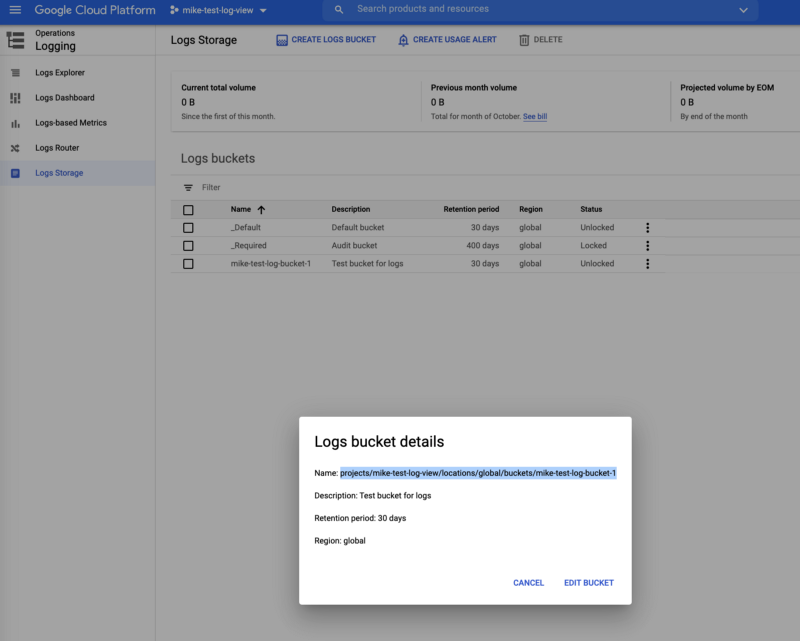Check the _Required bucket checkbox
This screenshot has height=641, width=800.
(188, 245)
